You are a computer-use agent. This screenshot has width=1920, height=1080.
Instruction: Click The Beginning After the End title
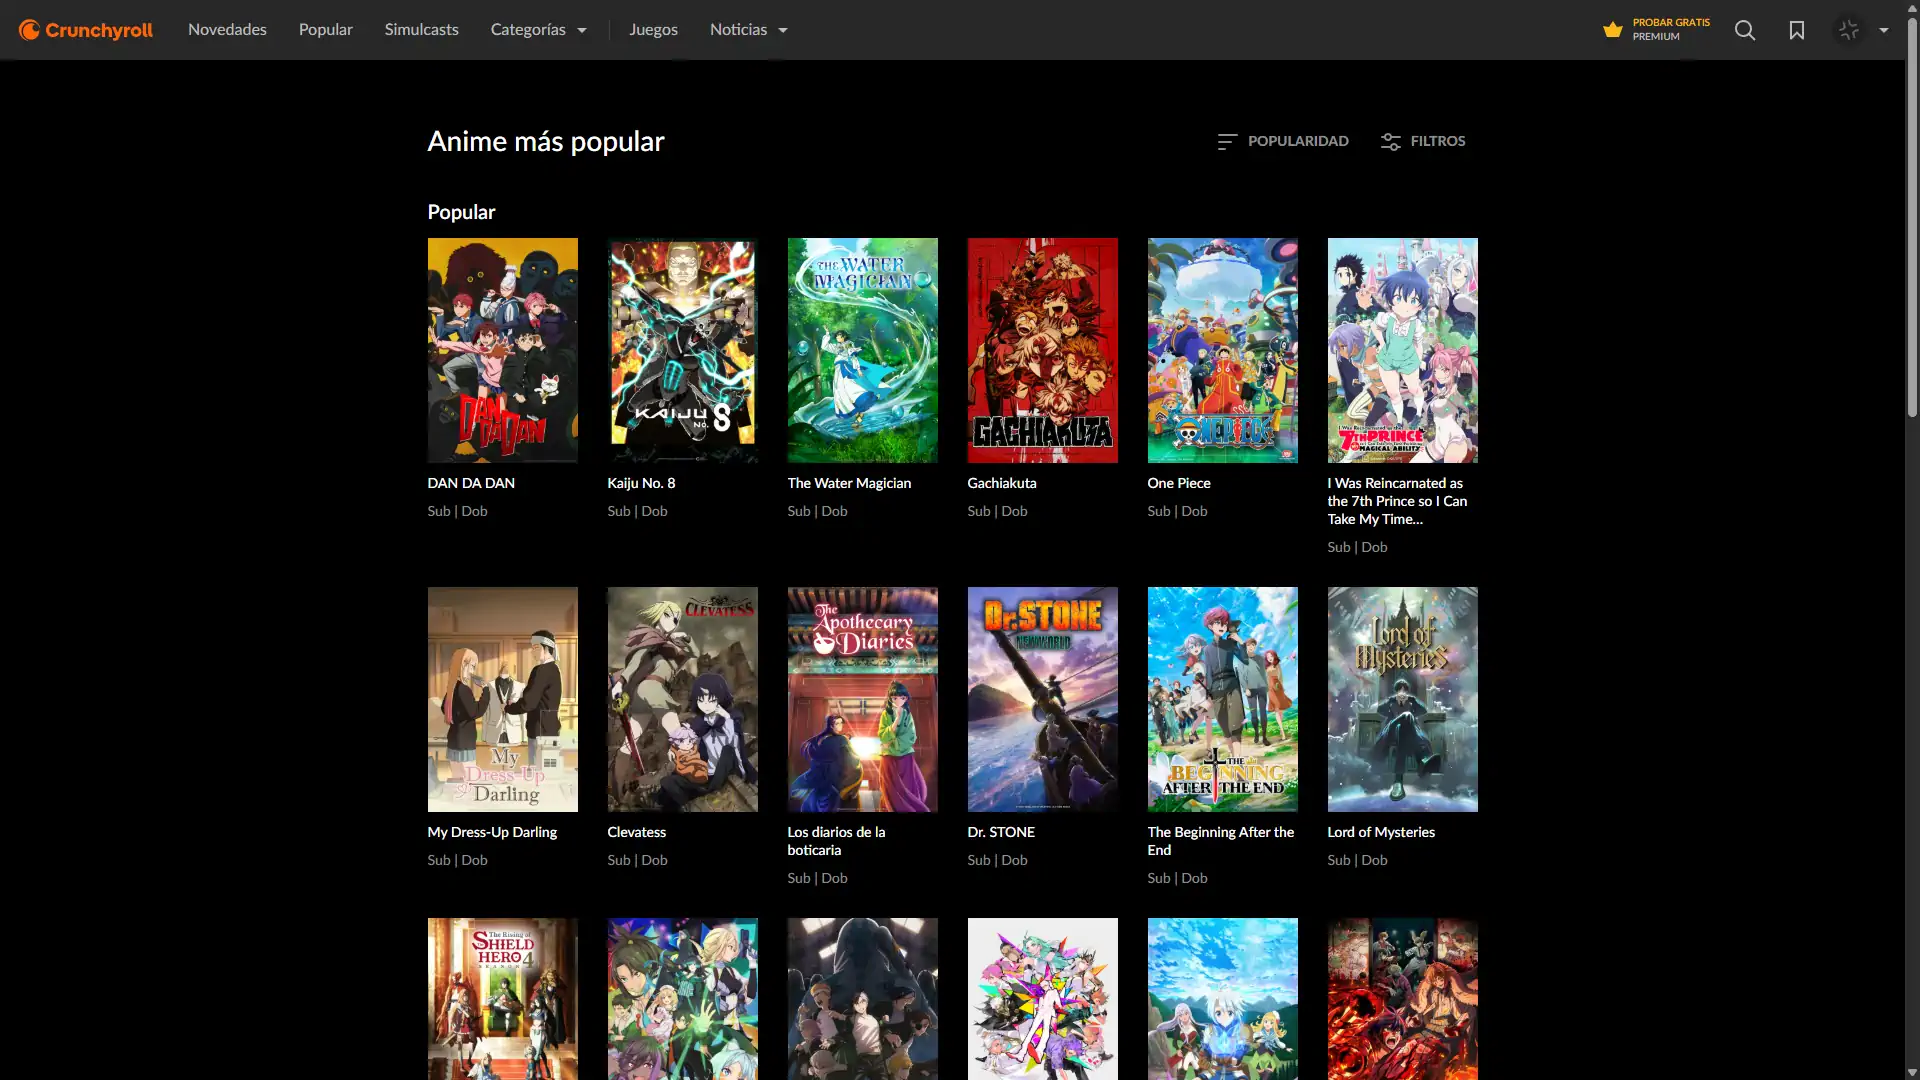[1220, 841]
